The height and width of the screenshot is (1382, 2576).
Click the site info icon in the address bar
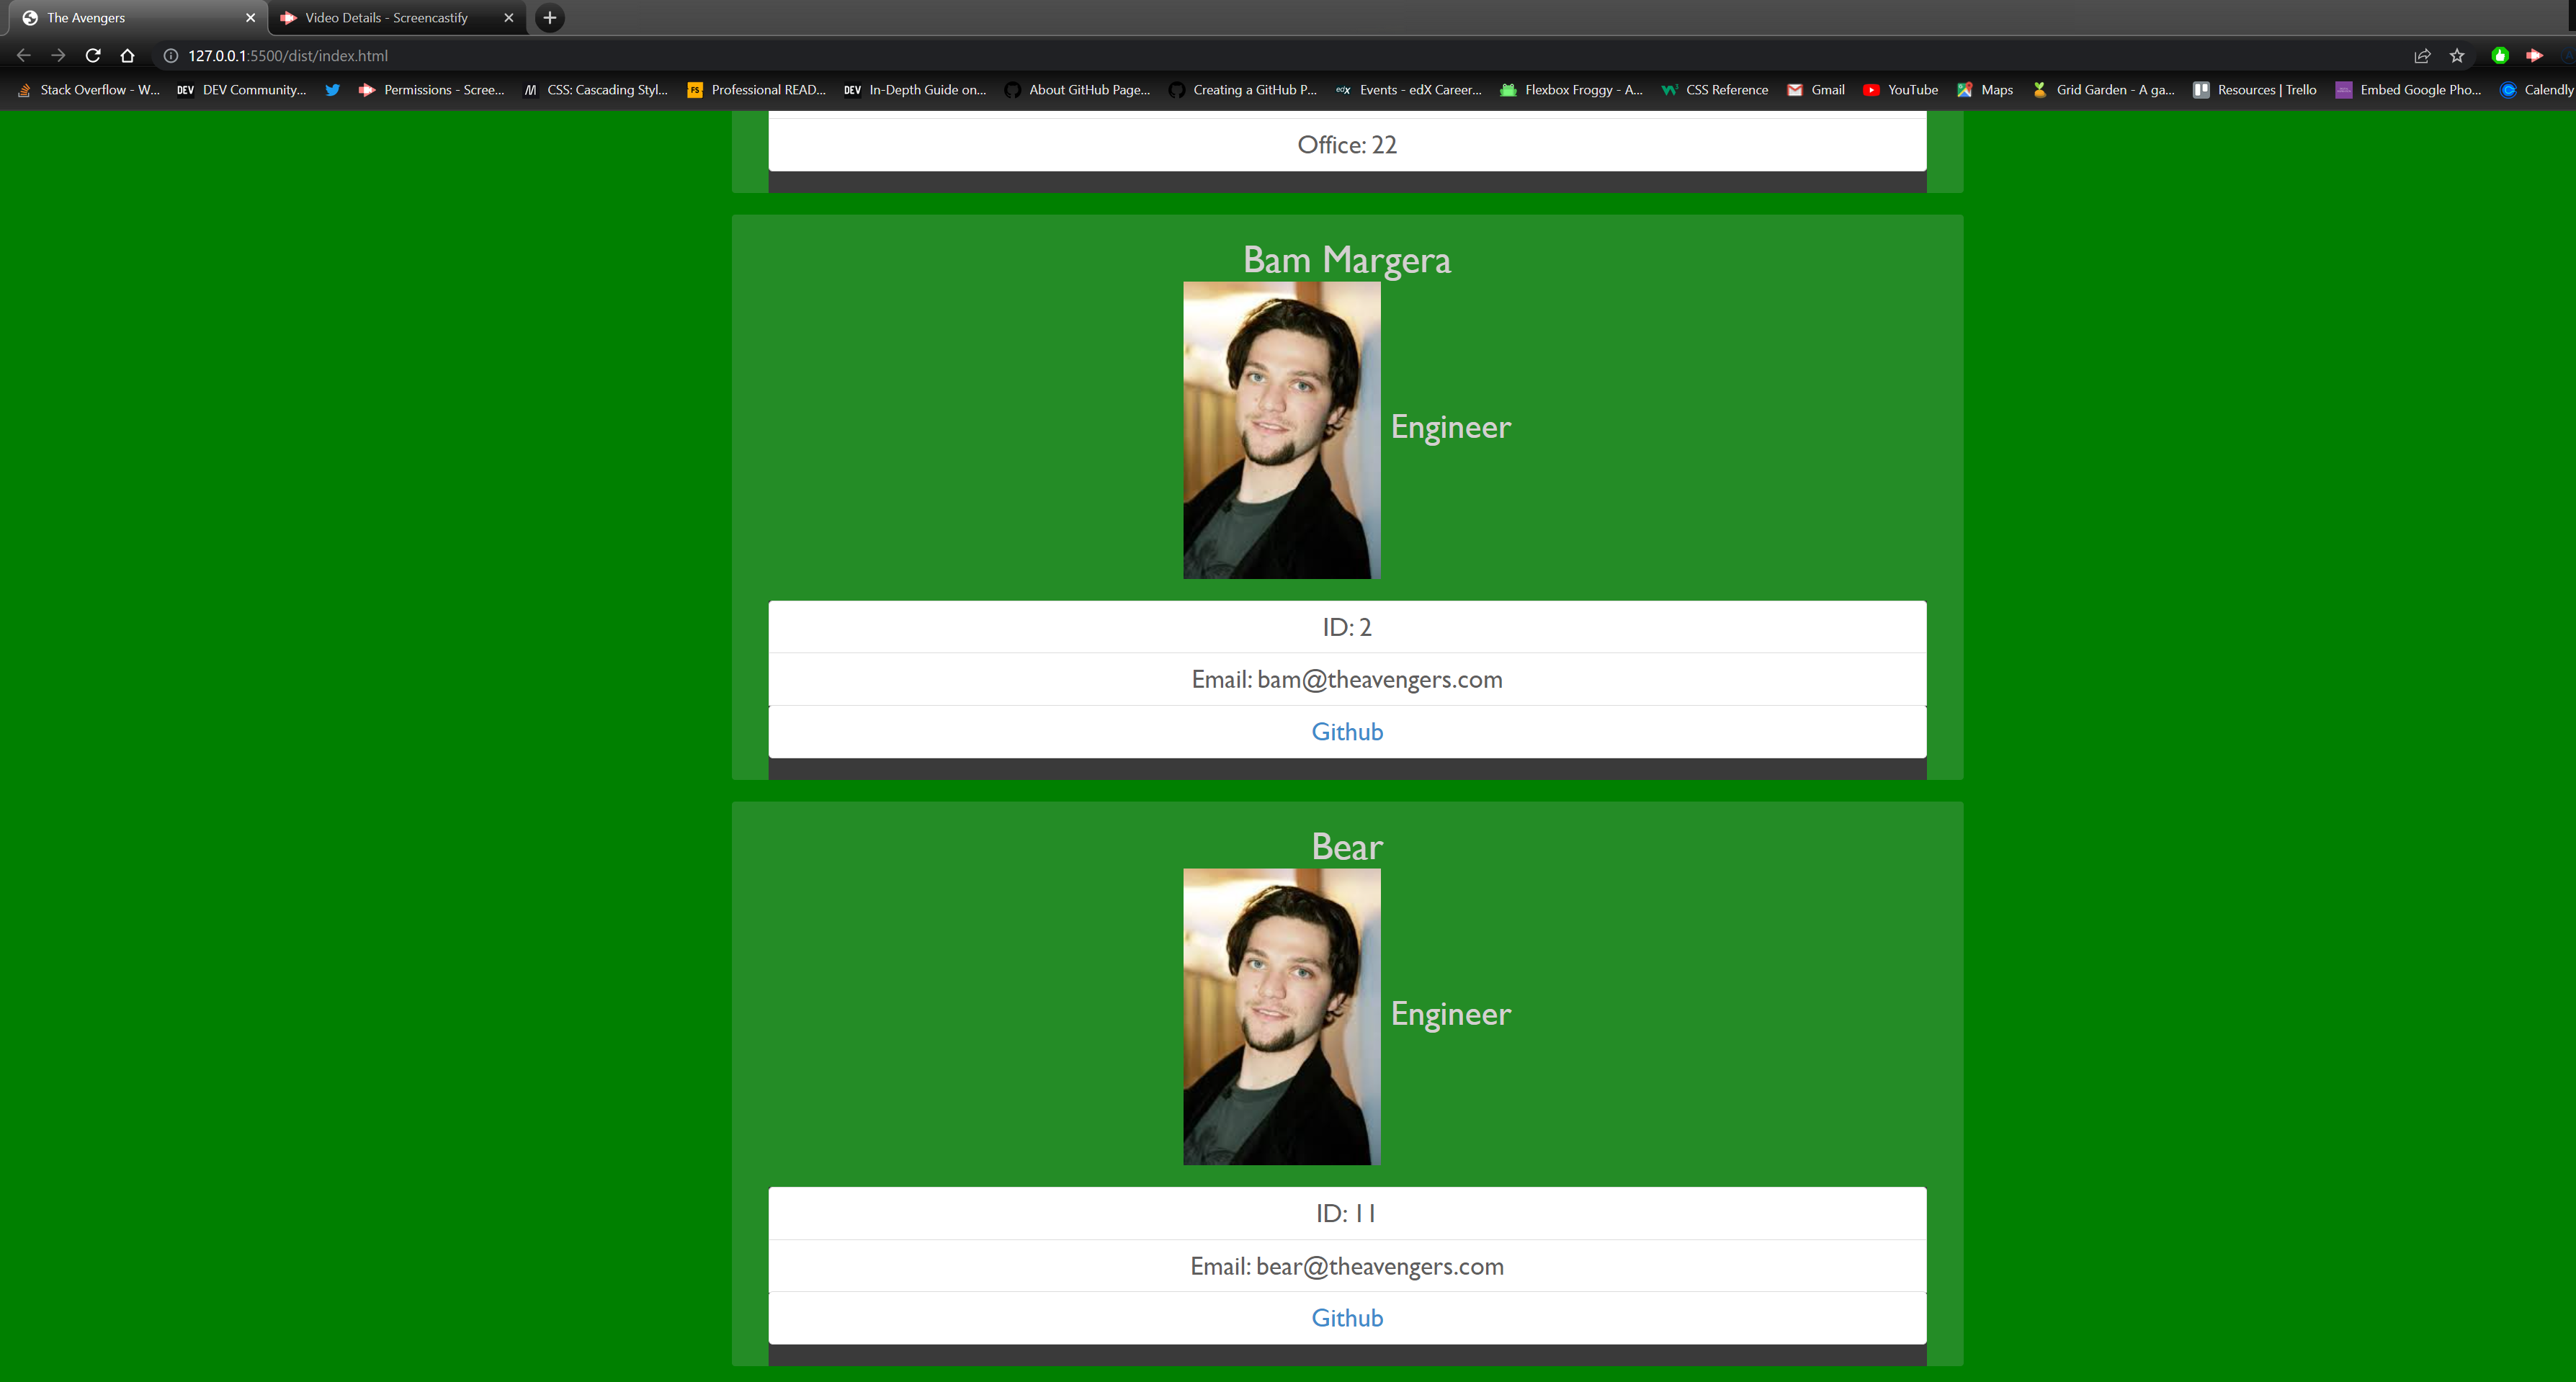click(x=170, y=55)
